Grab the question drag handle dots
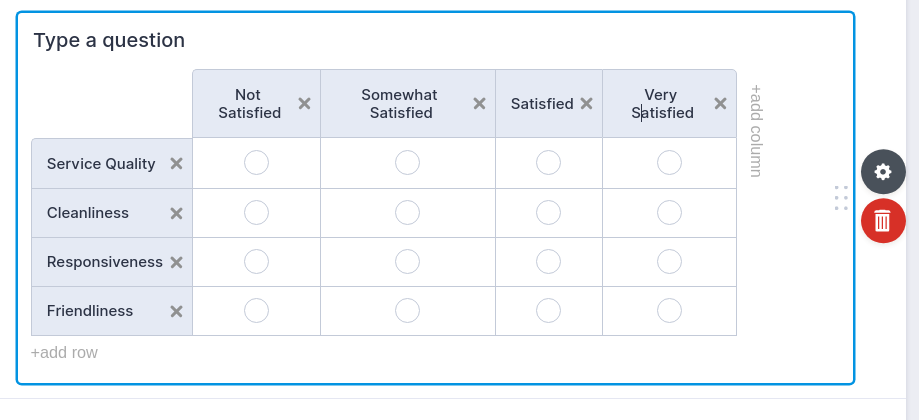The height and width of the screenshot is (420, 919). (x=841, y=198)
